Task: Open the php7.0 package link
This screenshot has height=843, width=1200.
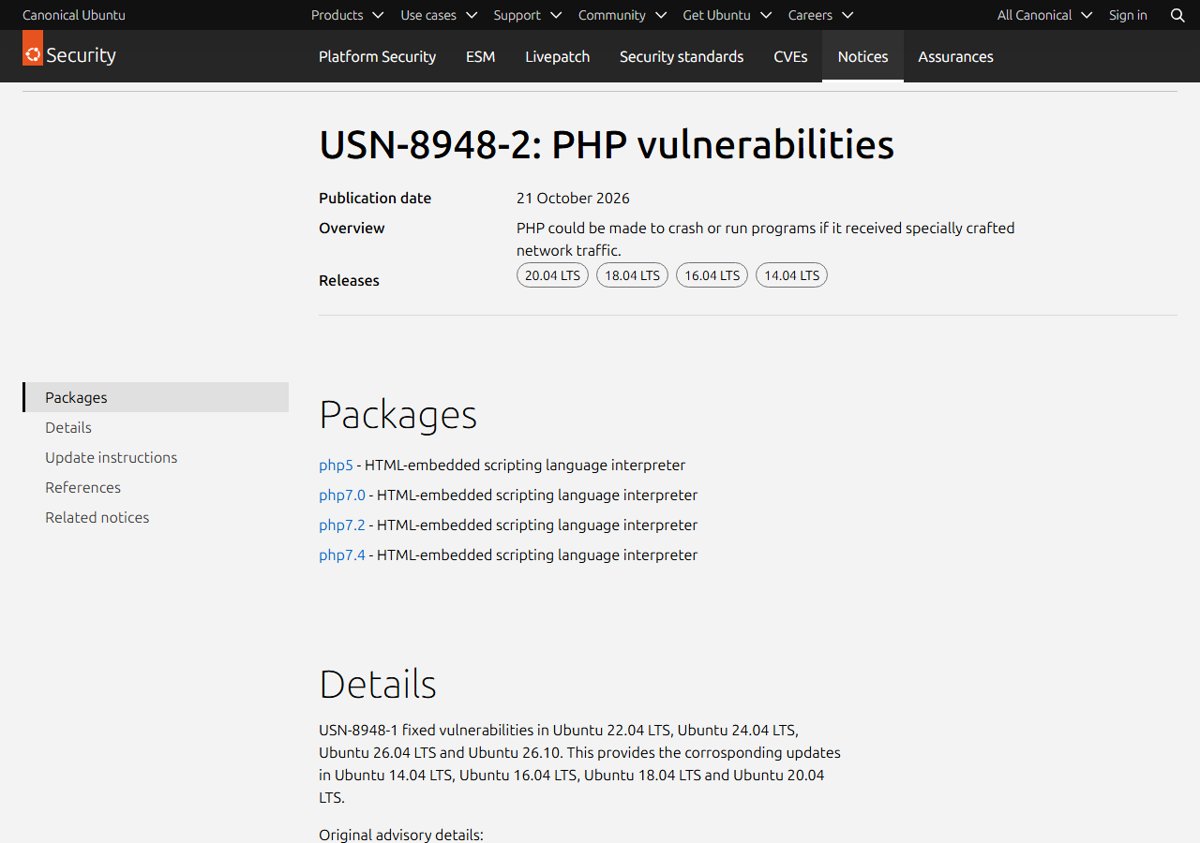Action: pyautogui.click(x=342, y=495)
